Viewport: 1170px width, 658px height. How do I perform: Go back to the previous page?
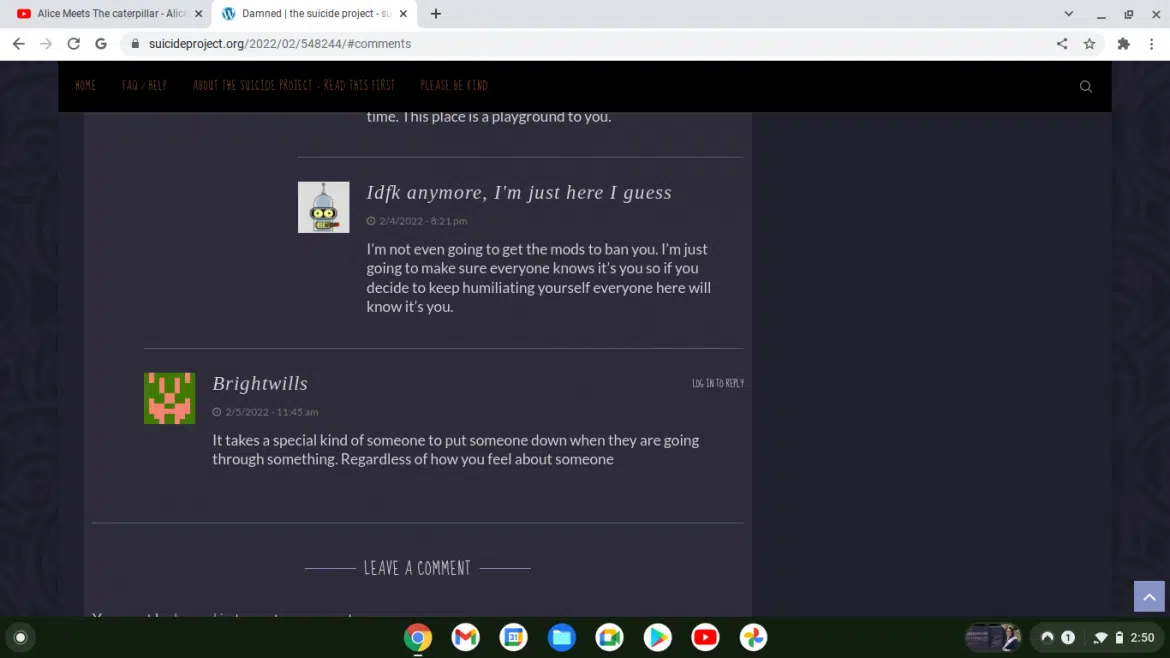point(18,44)
